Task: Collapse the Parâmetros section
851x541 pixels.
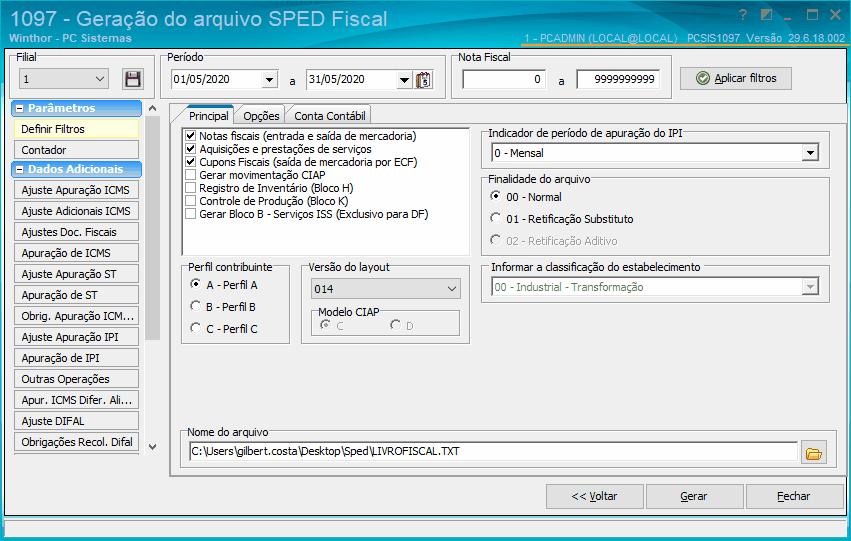Action: click(20, 109)
